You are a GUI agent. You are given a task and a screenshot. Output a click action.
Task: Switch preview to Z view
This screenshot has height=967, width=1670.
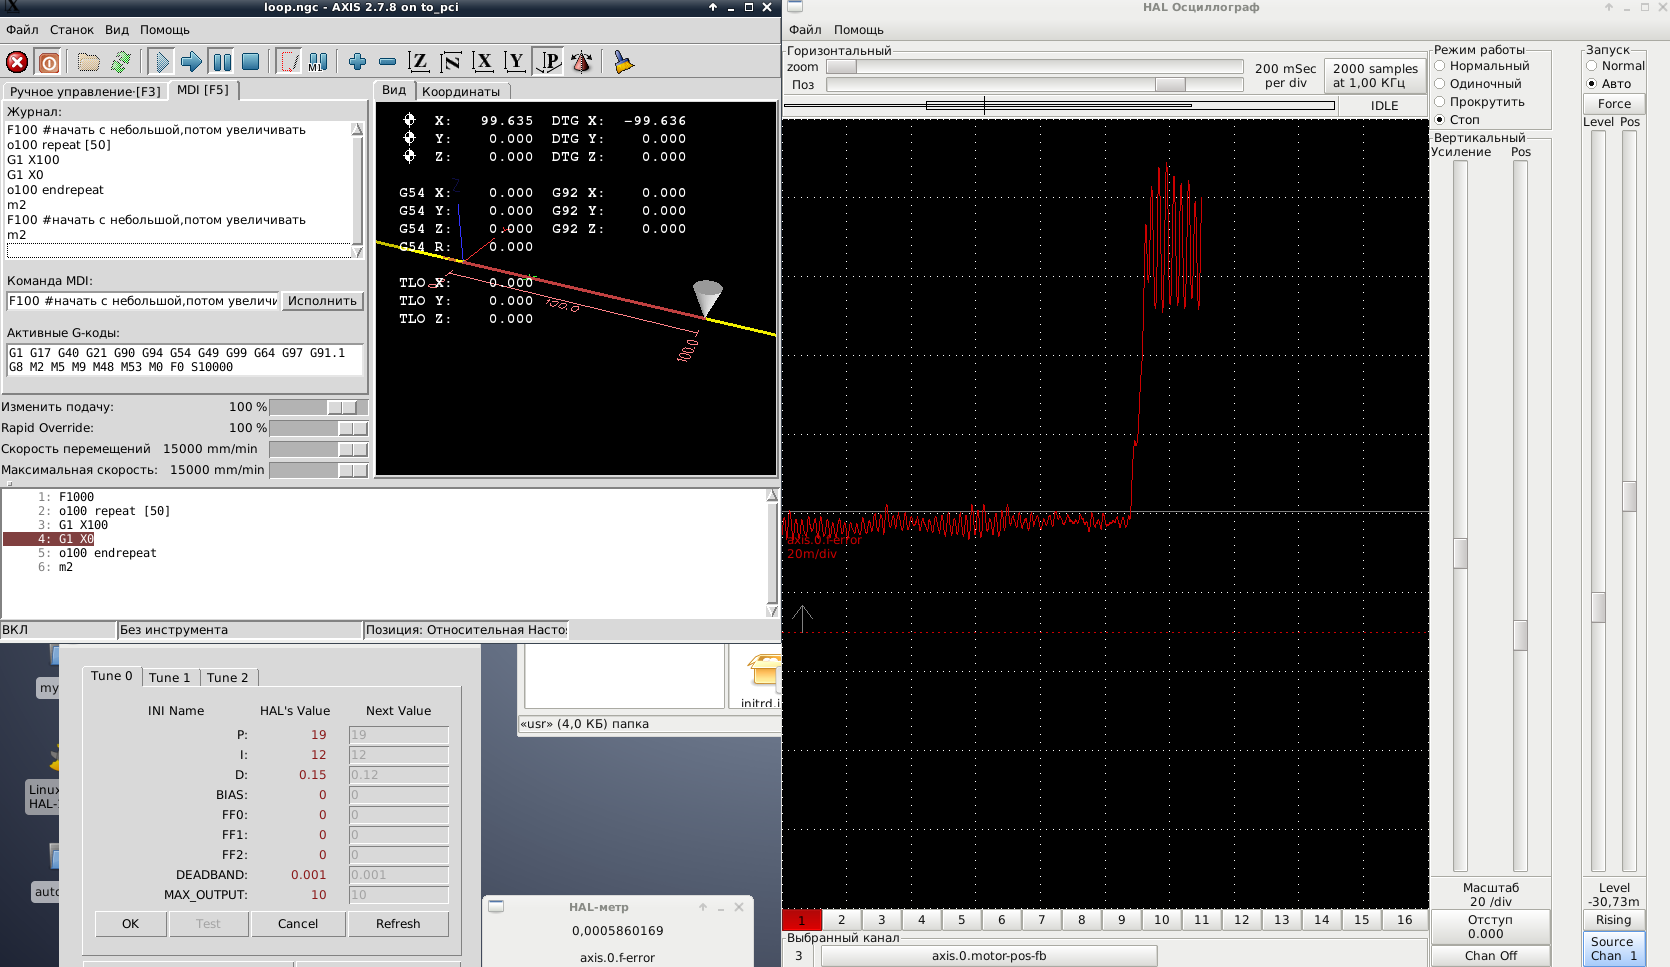pos(419,62)
